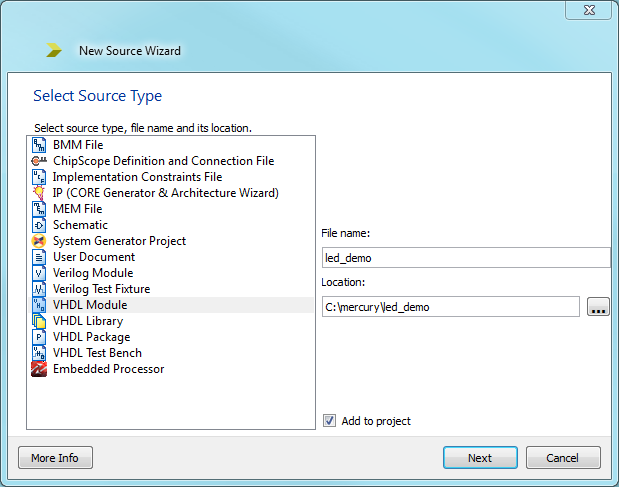Image resolution: width=619 pixels, height=487 pixels.
Task: Select Verilog Module source type
Action: tap(93, 273)
